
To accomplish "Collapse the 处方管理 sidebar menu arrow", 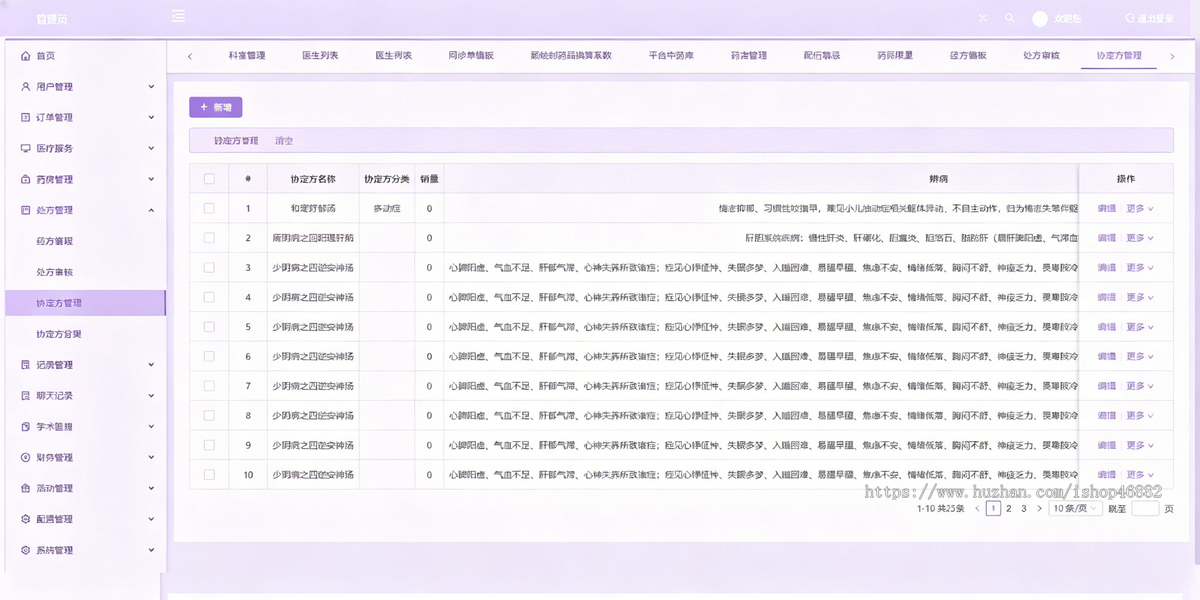I will (151, 211).
